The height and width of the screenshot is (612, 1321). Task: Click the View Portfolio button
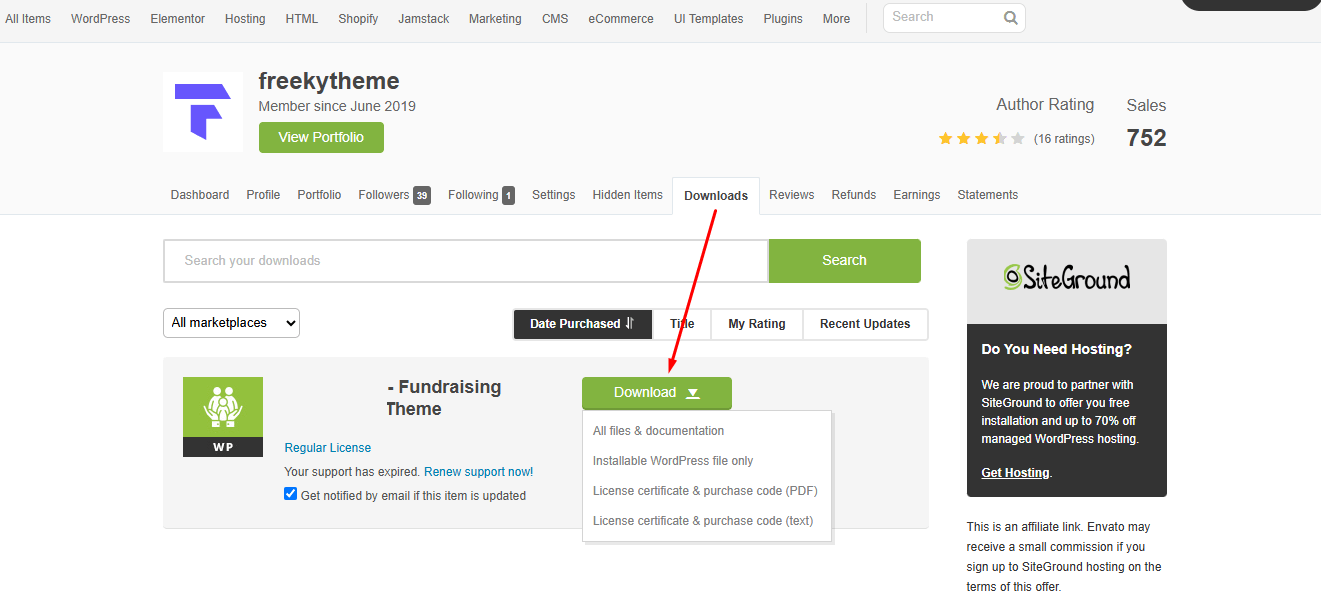pos(321,138)
